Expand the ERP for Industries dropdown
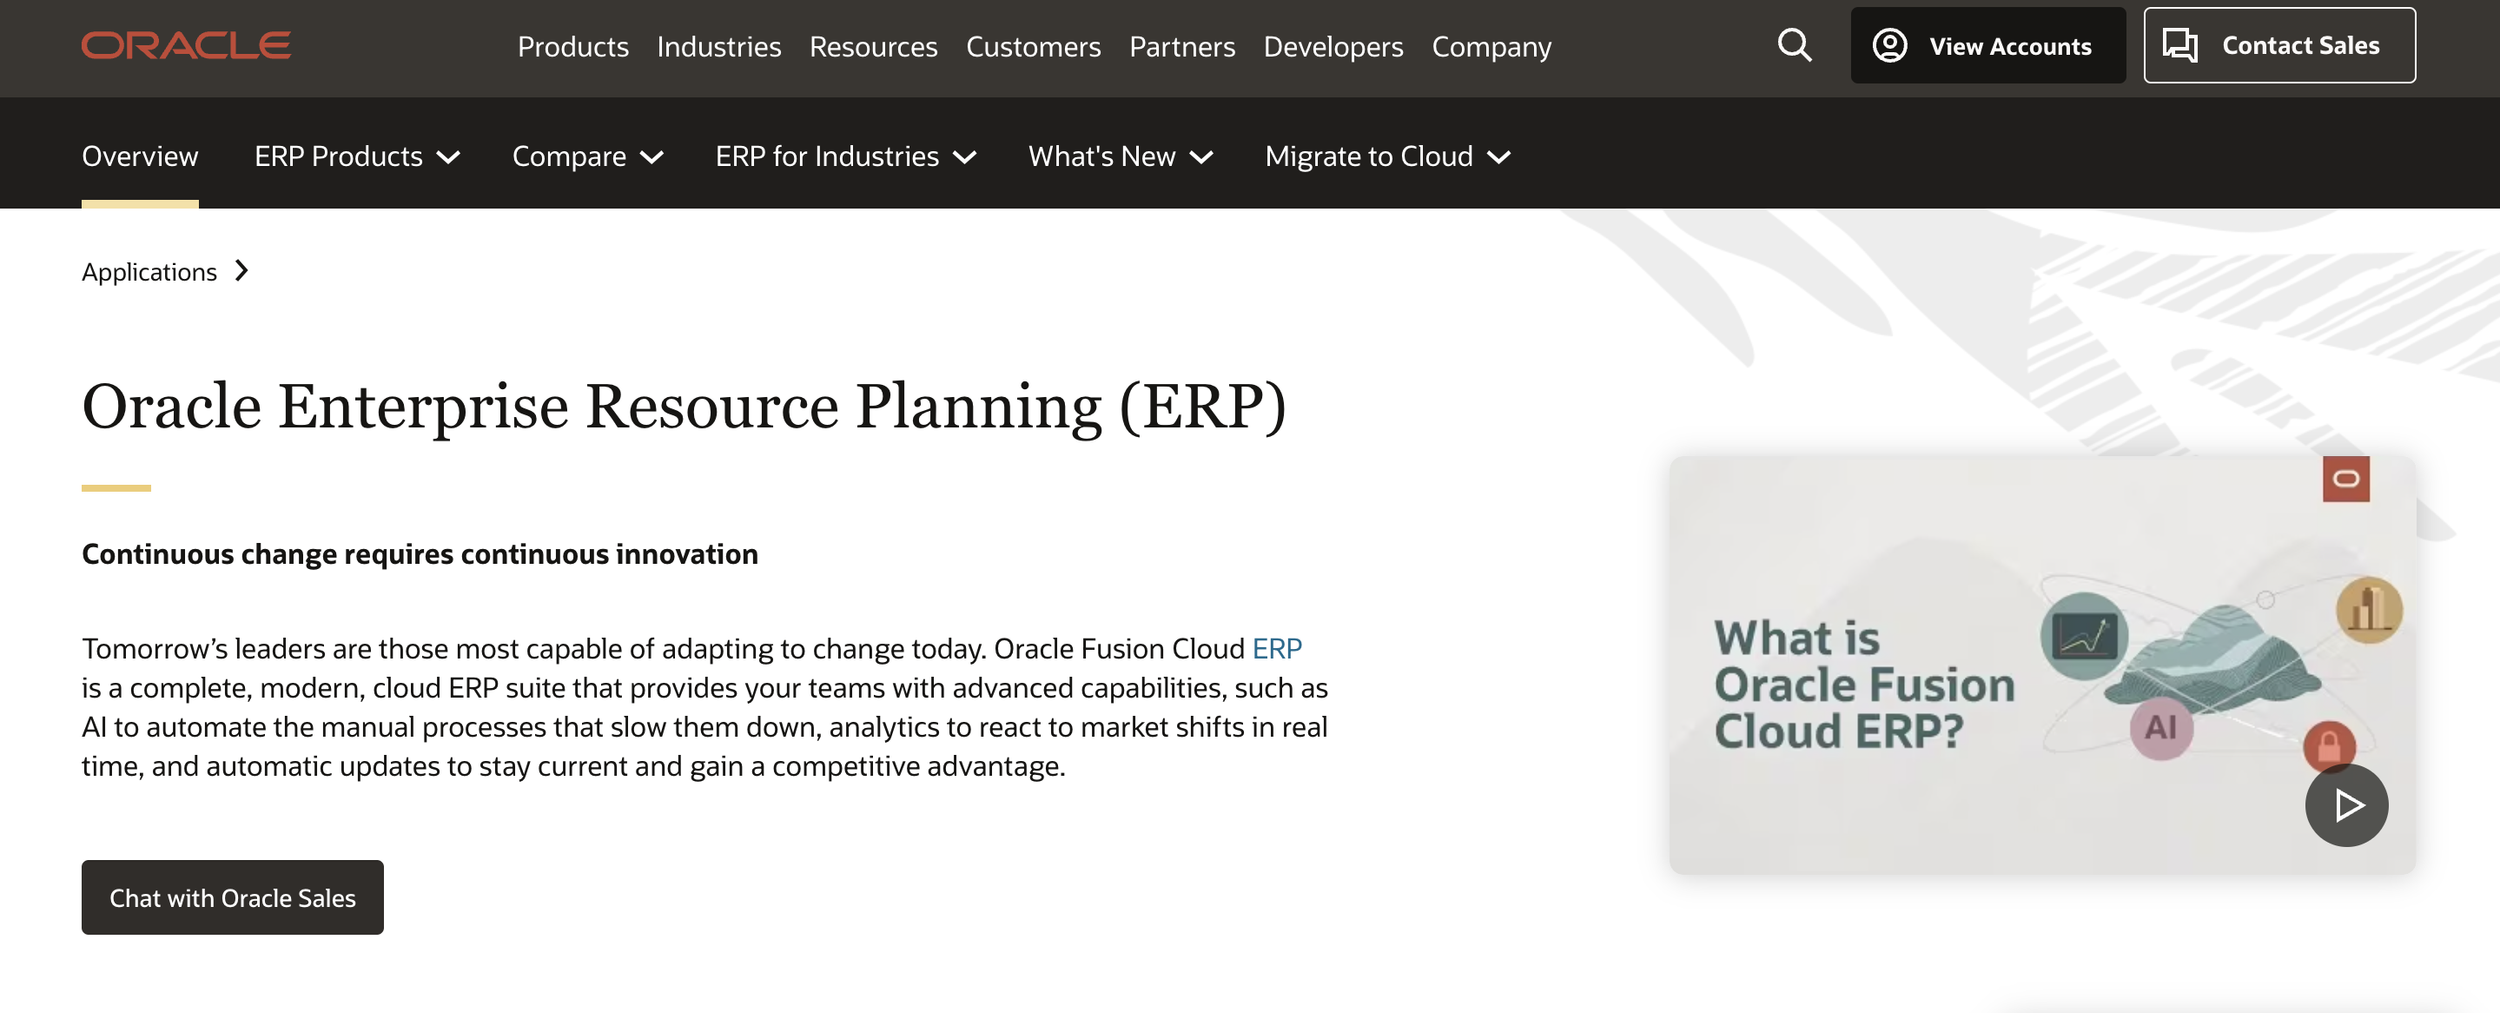 [x=846, y=156]
